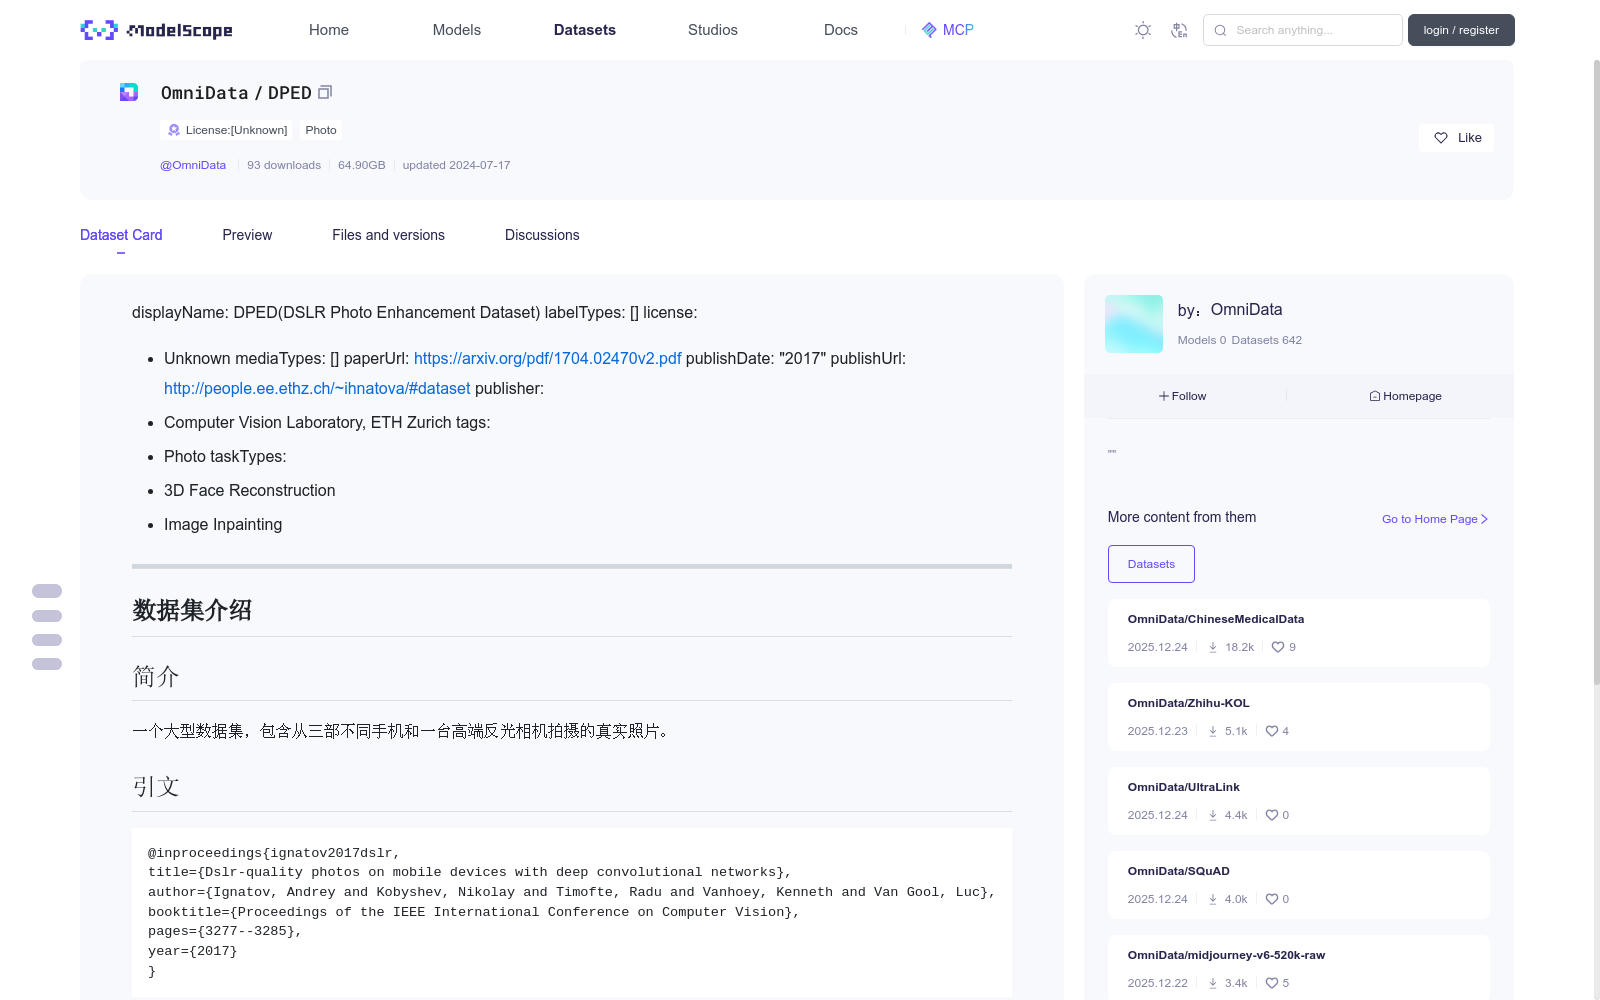Click the OmniData dataset avatar icon
This screenshot has width=1600, height=1000.
coord(129,92)
